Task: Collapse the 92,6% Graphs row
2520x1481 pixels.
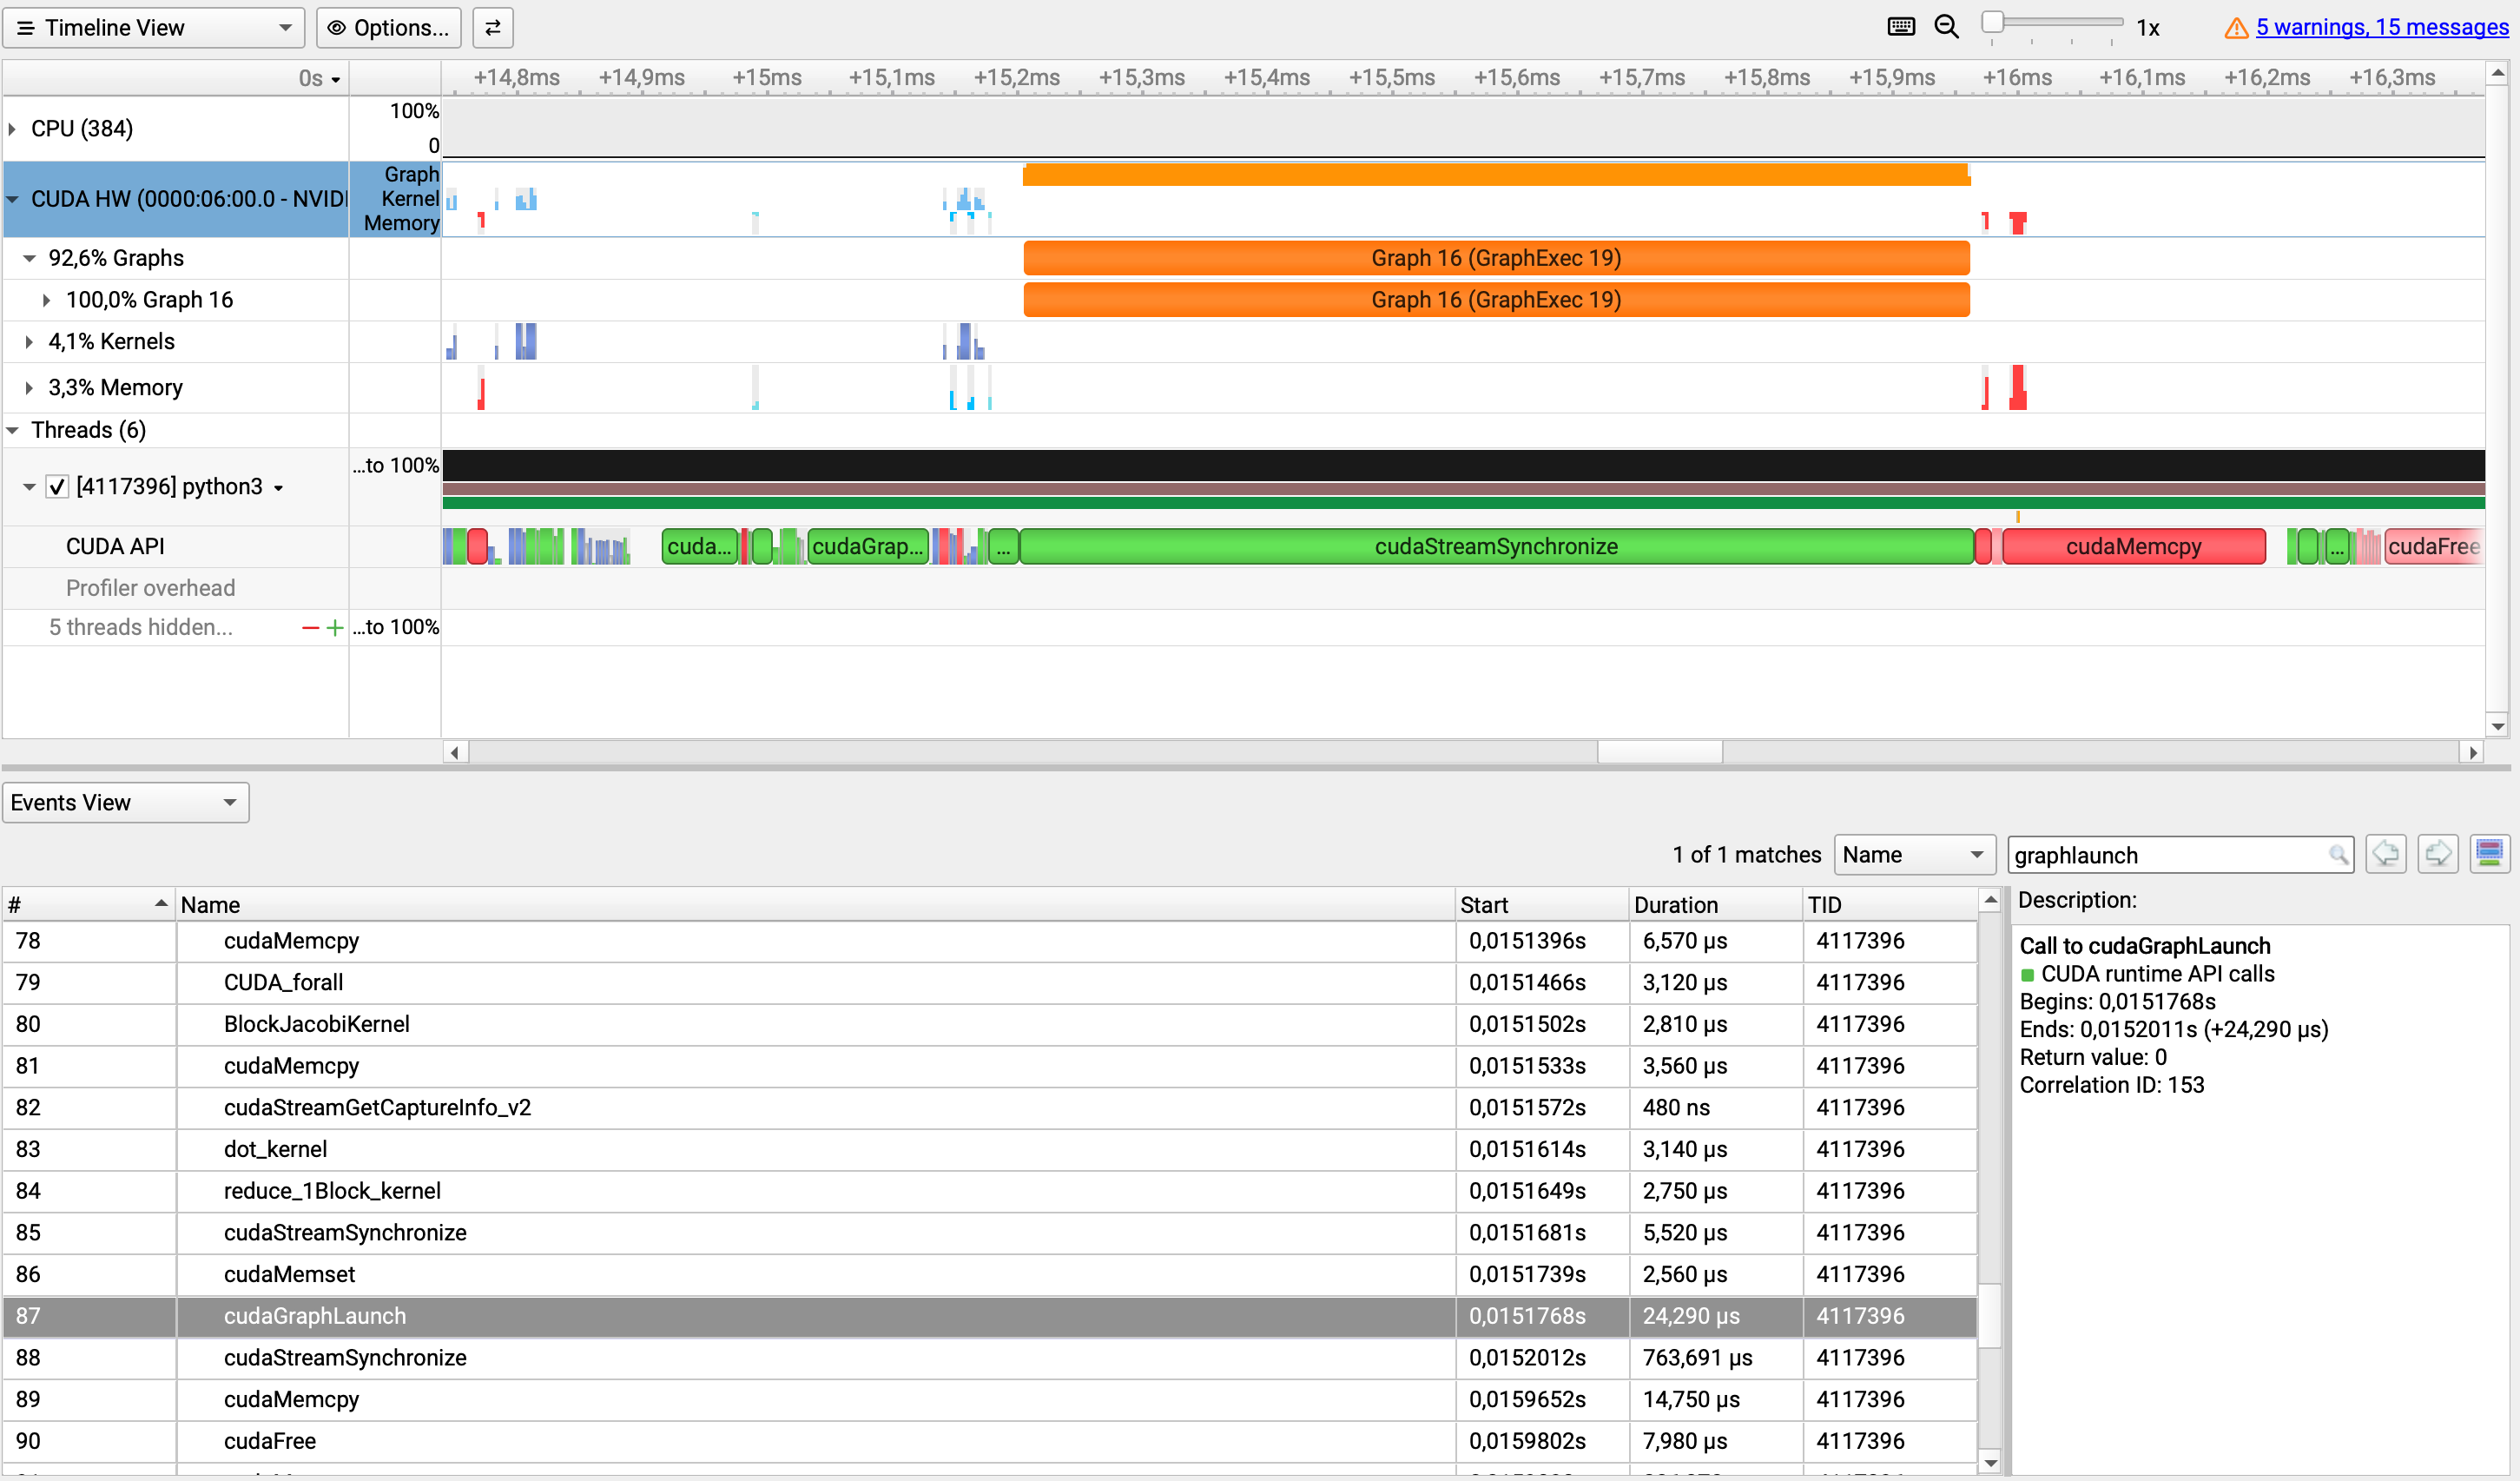Action: click(30, 258)
